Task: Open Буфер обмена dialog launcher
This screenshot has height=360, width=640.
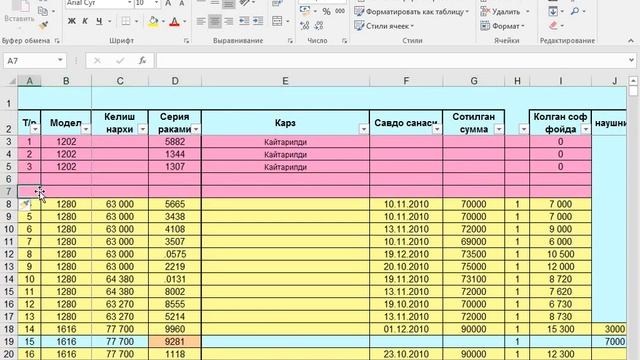Action: point(57,41)
